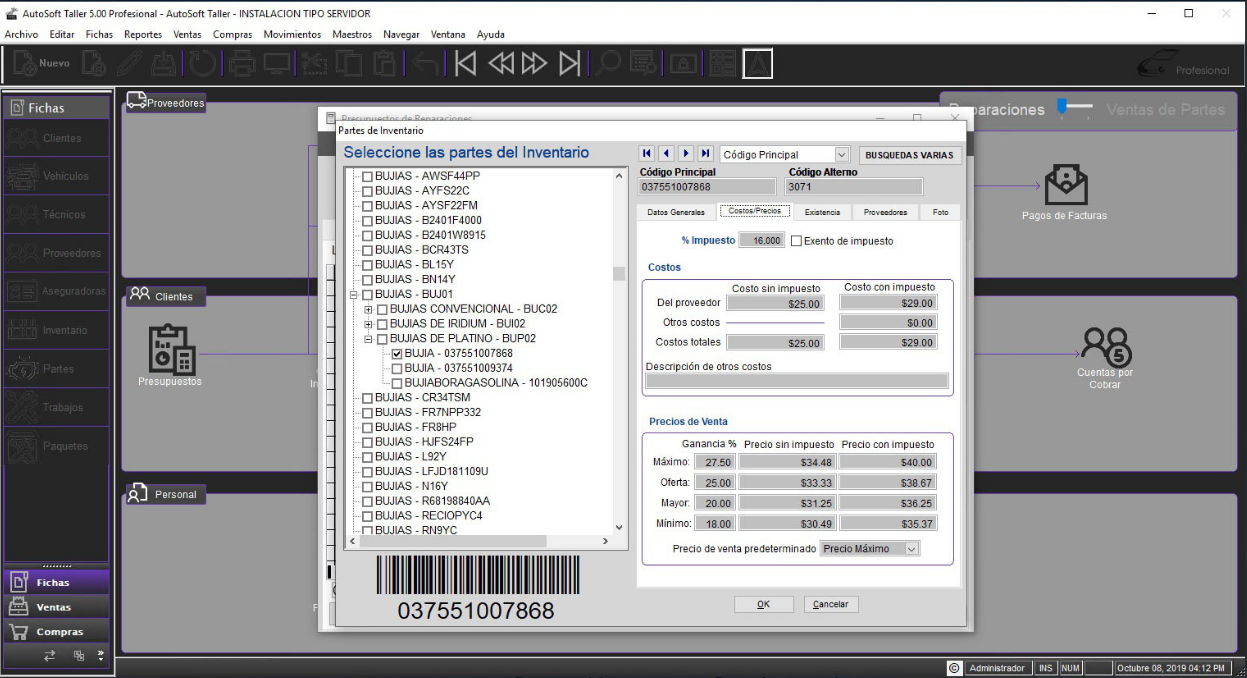The height and width of the screenshot is (678, 1247).
Task: Uncheck BUJIA - 037551007868 checkbox
Action: [397, 354]
